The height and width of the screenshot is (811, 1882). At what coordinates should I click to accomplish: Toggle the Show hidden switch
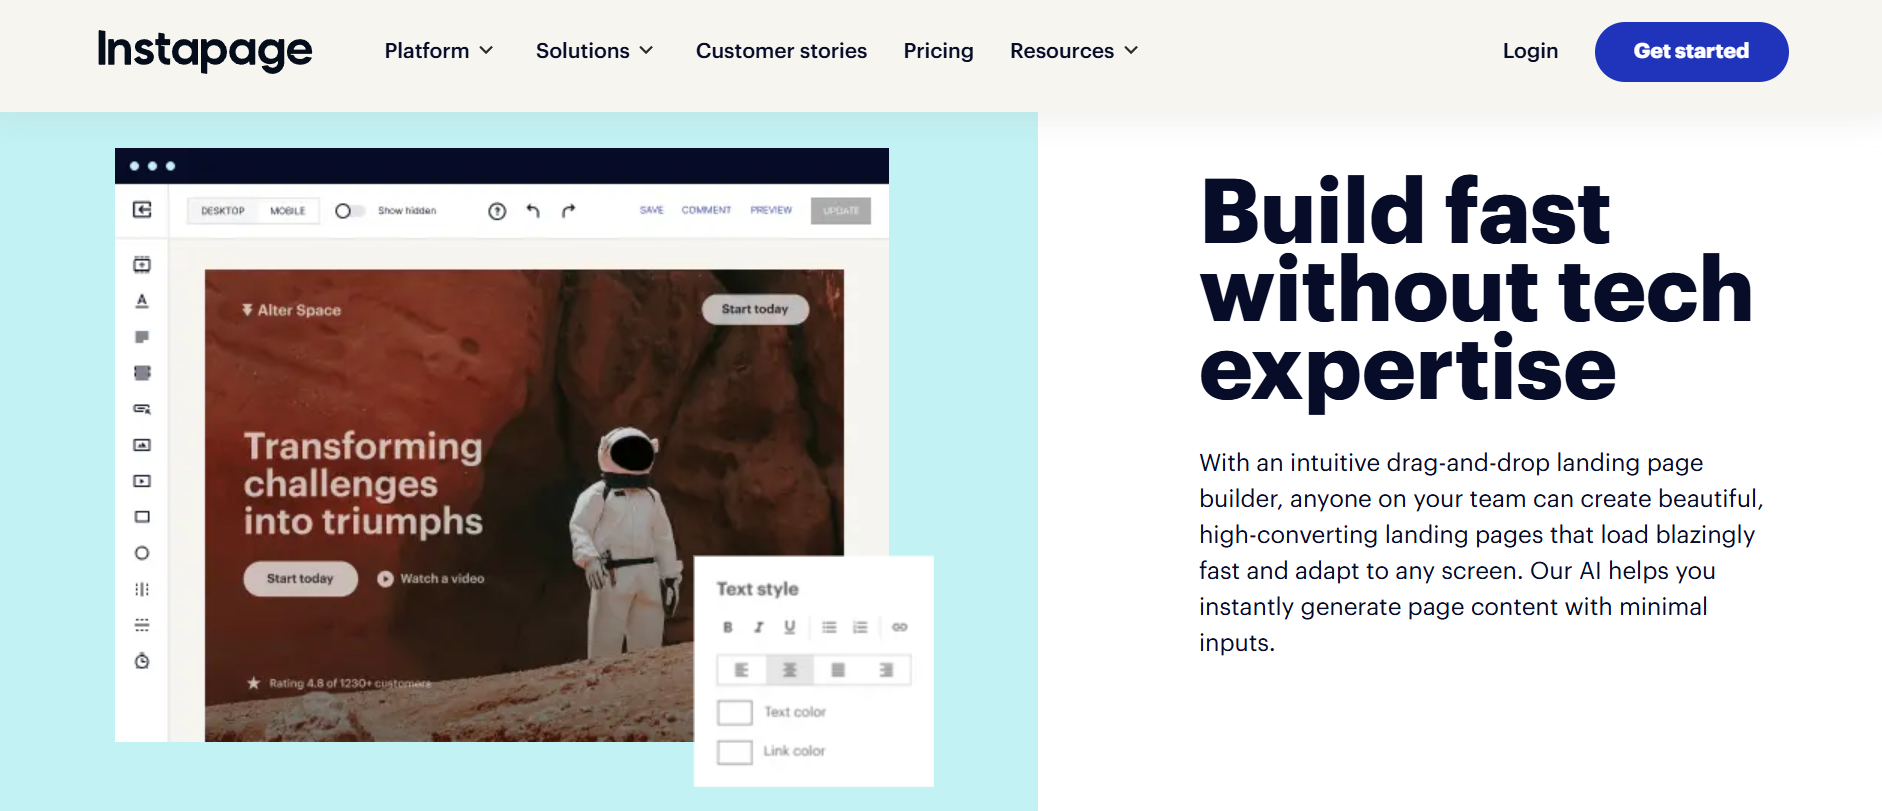[x=349, y=211]
